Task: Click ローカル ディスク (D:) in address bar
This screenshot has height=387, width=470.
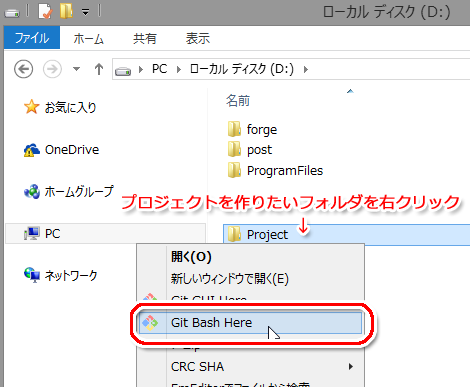Action: [x=242, y=69]
